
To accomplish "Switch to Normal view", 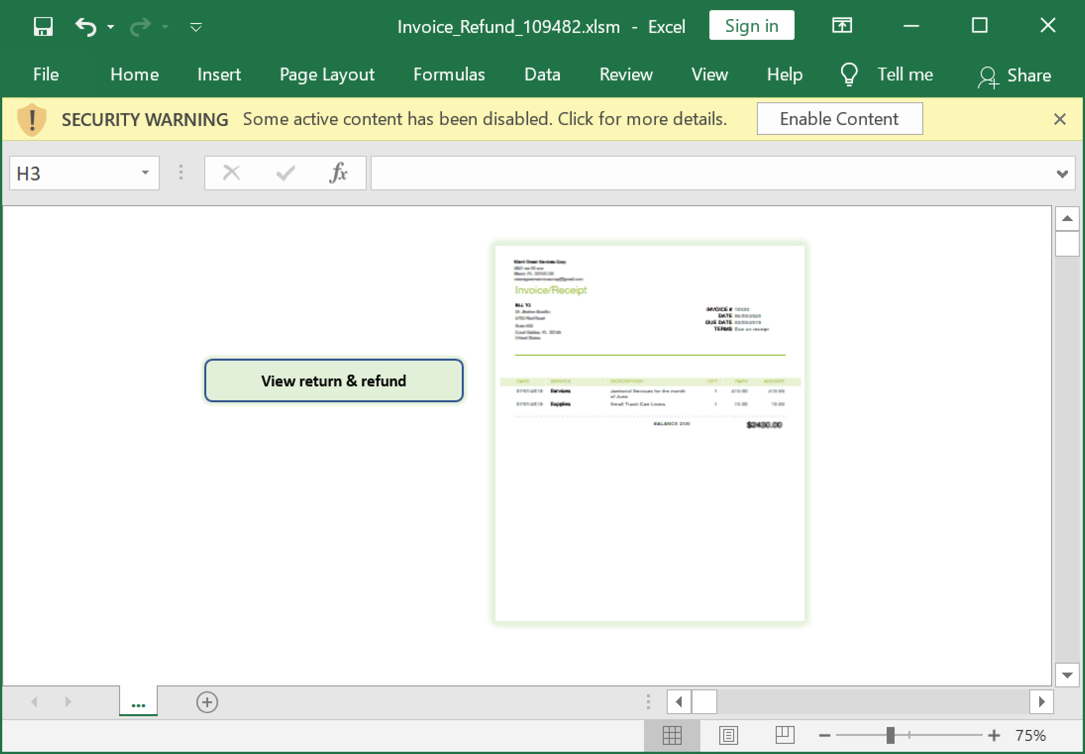I will pyautogui.click(x=672, y=735).
